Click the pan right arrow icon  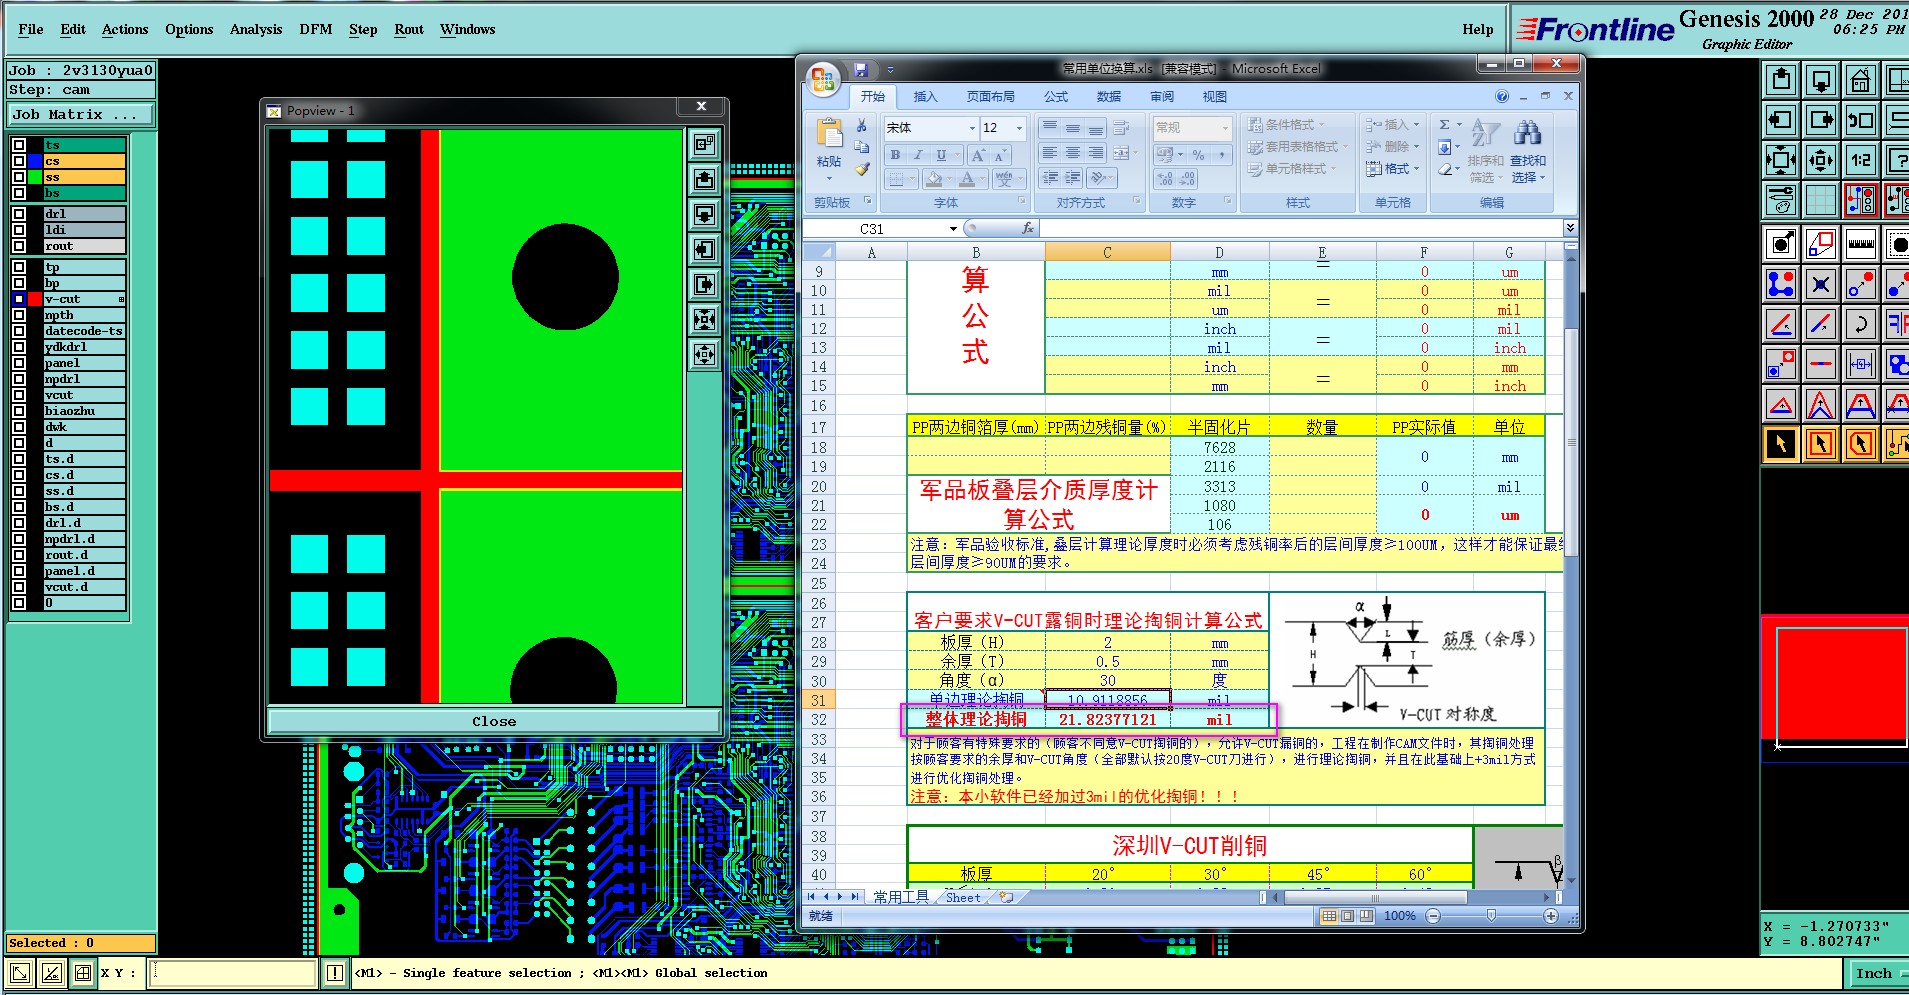click(1821, 120)
